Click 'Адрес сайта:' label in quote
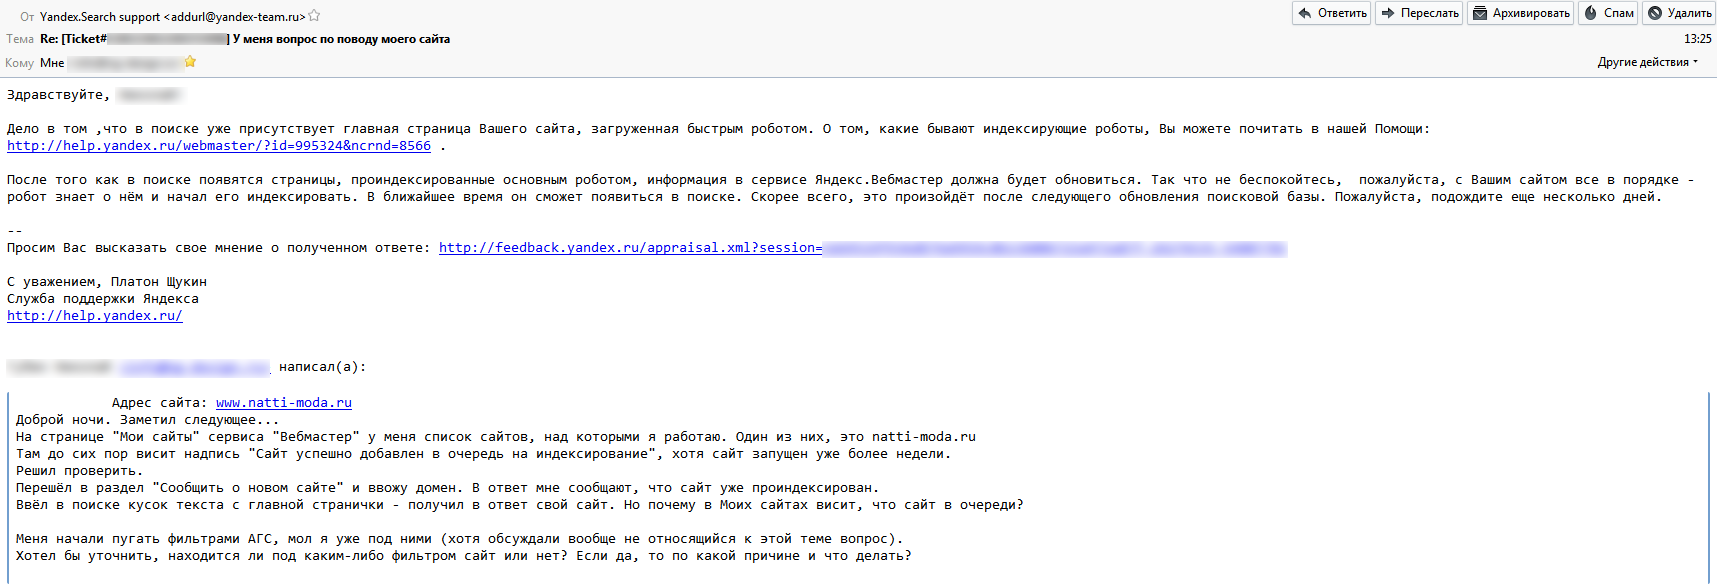This screenshot has height=588, width=1717. click(x=160, y=403)
